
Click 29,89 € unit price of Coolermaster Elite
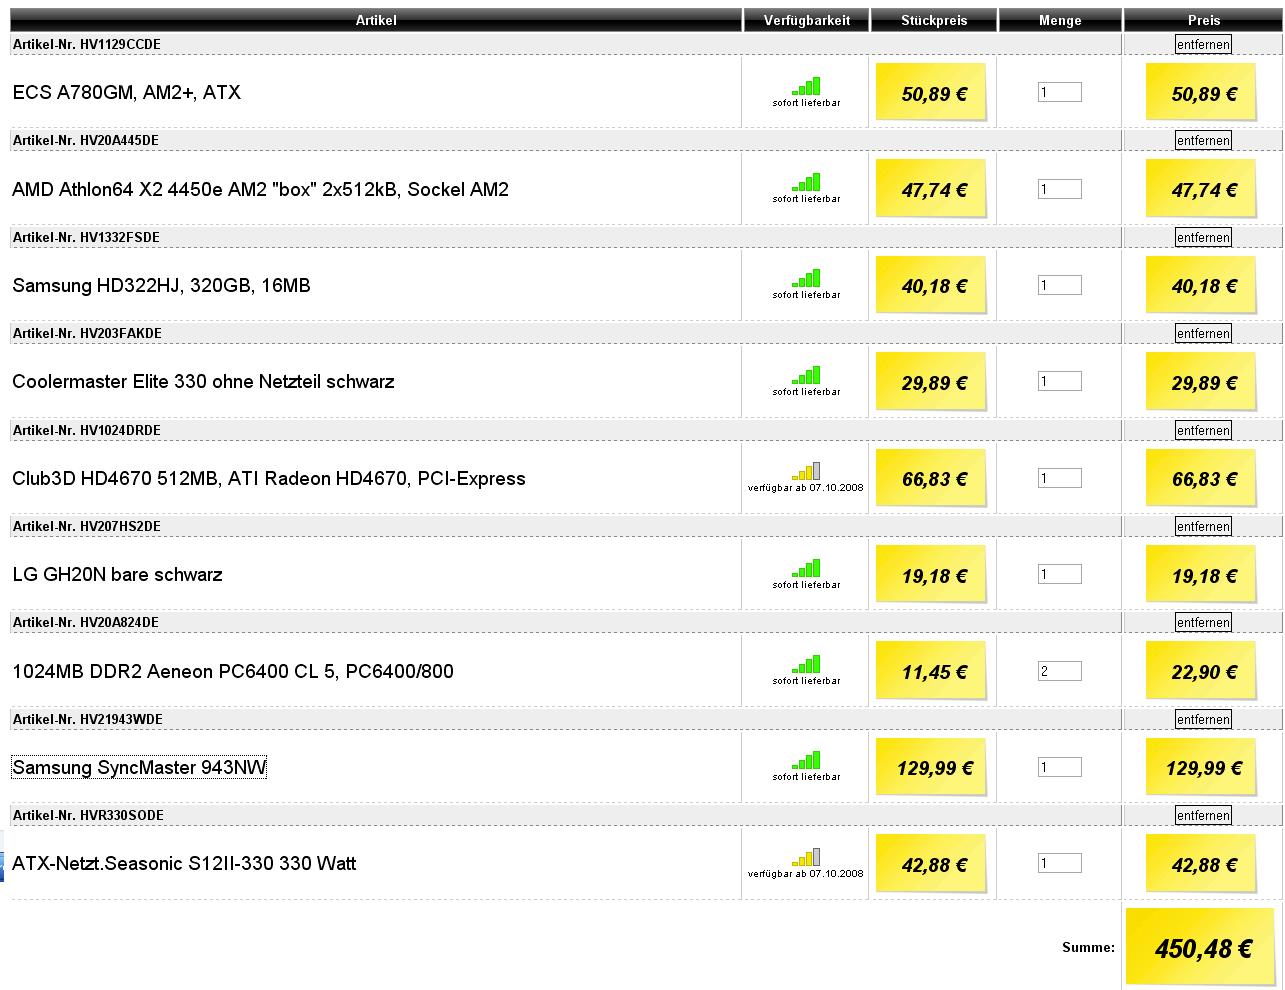(931, 381)
